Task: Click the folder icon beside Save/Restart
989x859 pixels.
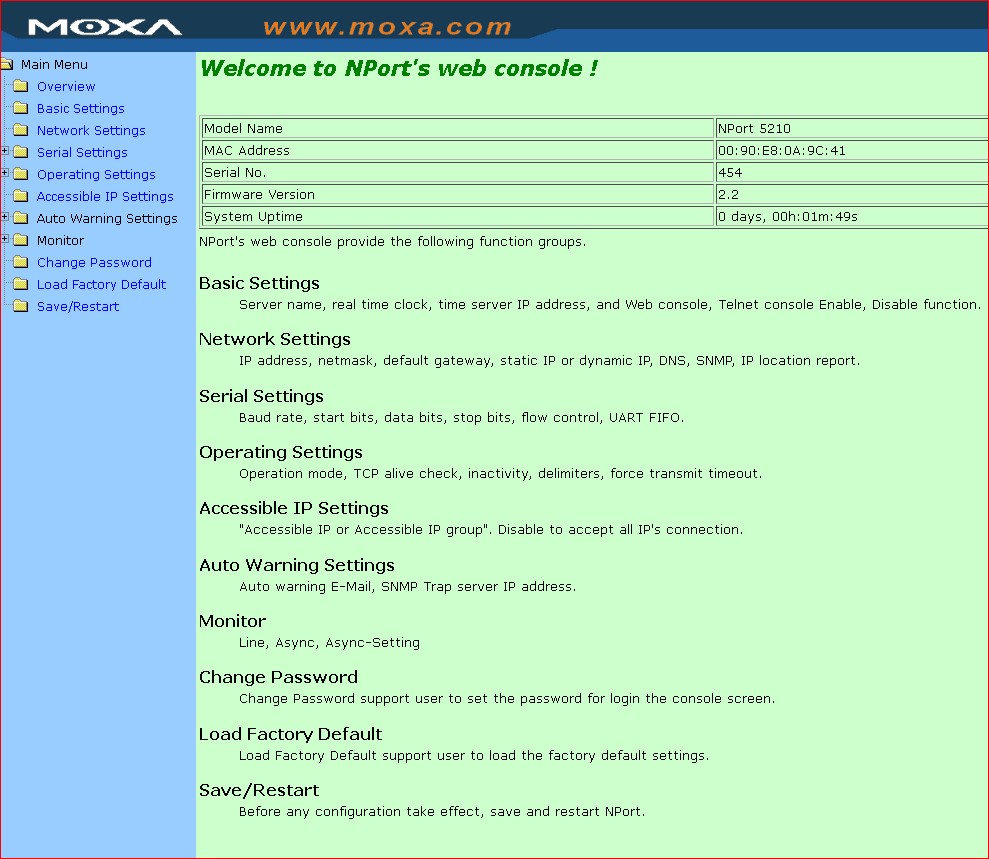Action: point(21,307)
